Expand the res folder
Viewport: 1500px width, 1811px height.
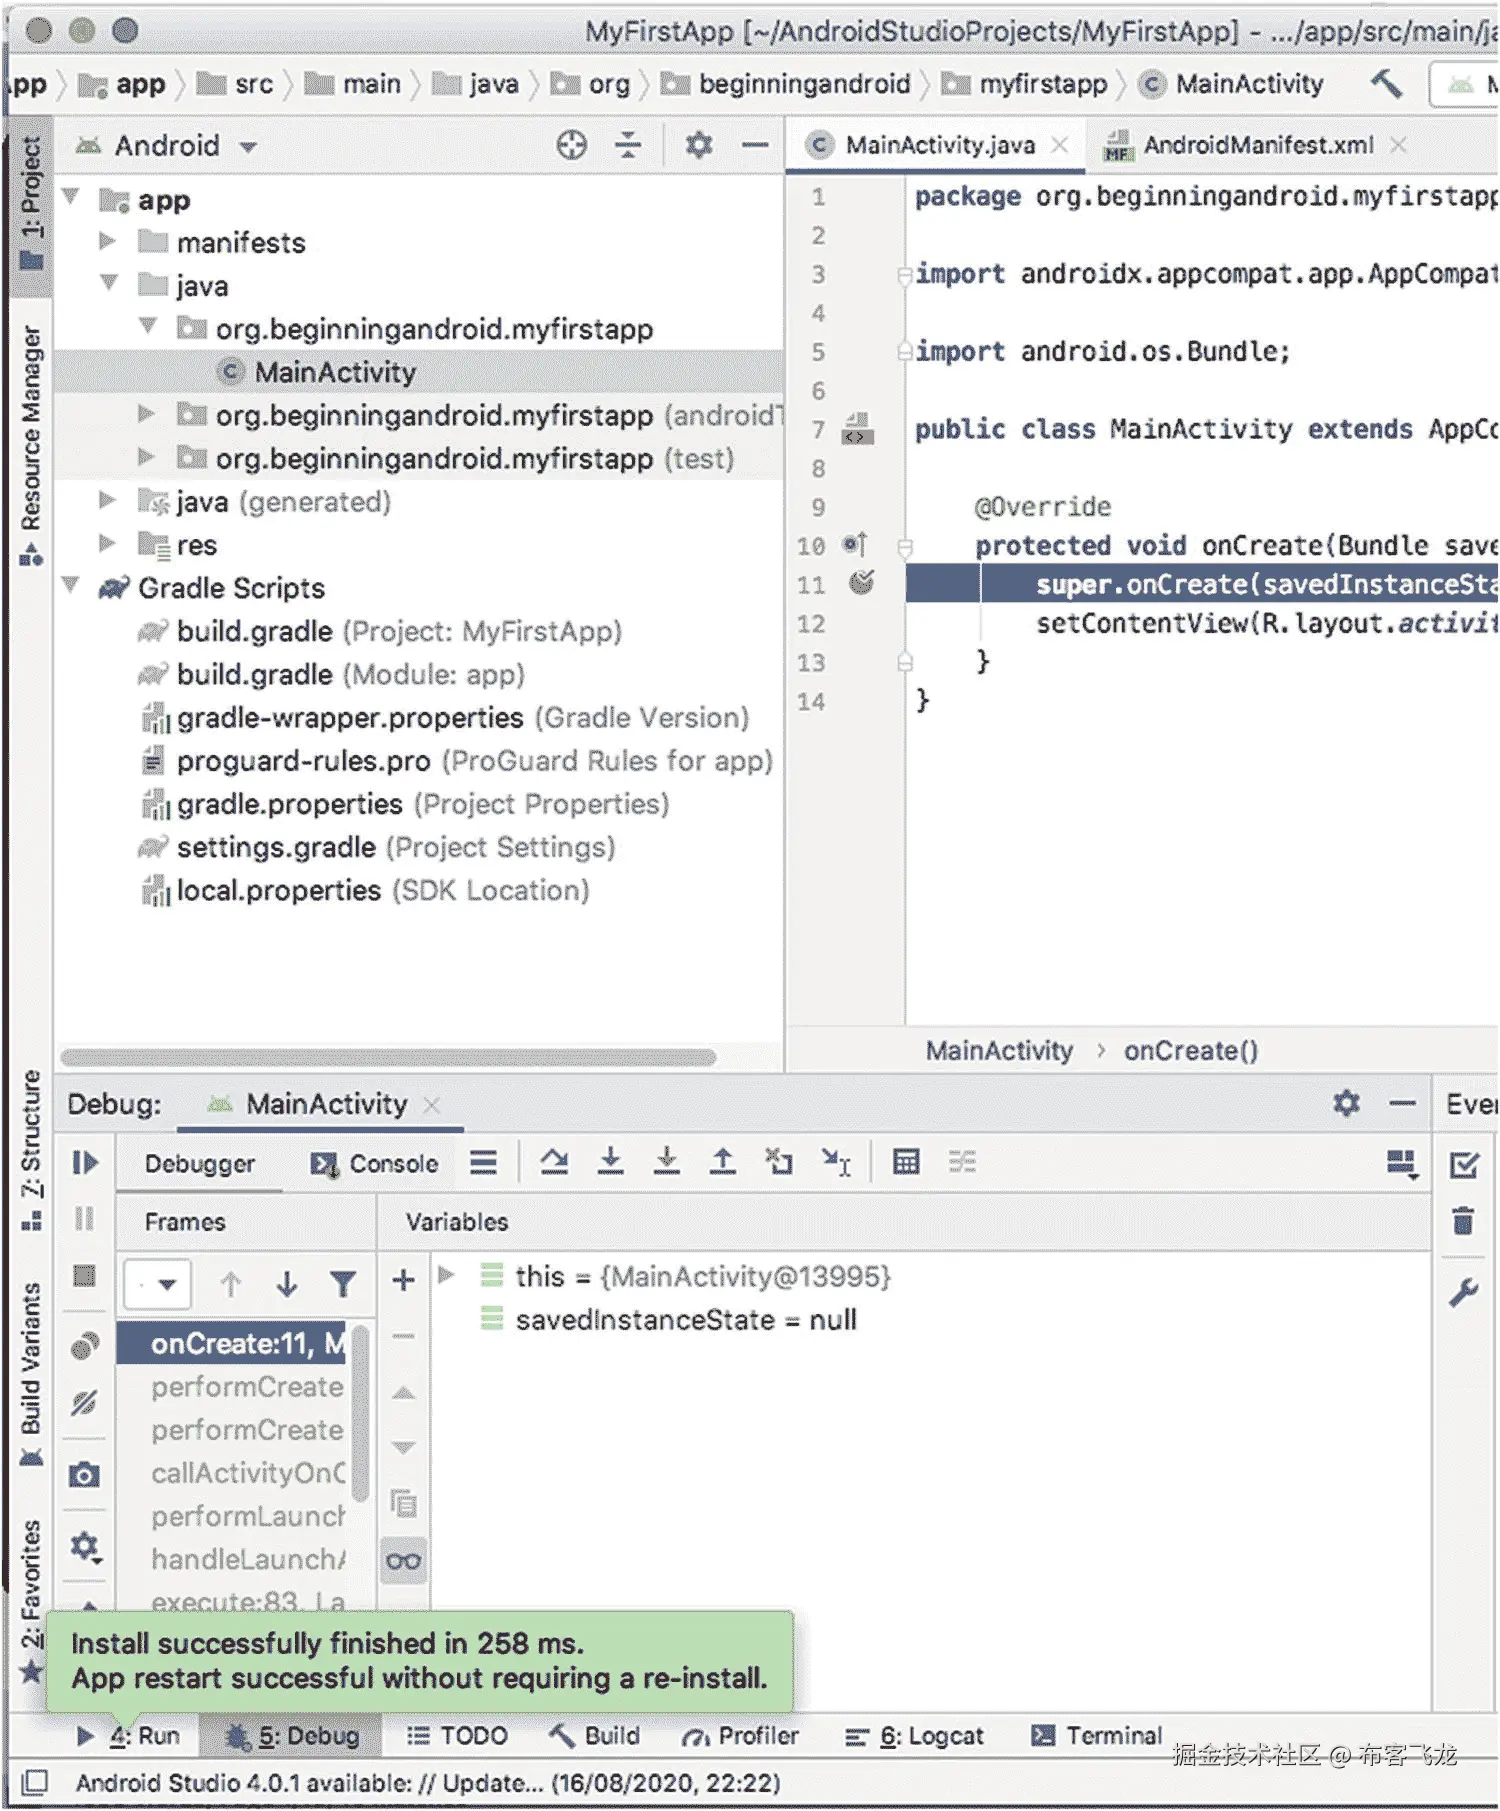(107, 543)
